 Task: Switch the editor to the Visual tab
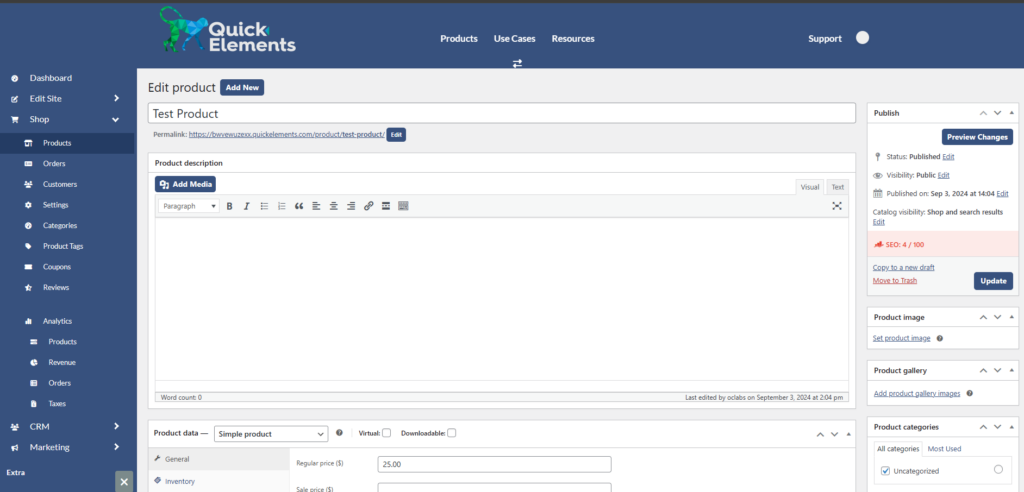(810, 187)
